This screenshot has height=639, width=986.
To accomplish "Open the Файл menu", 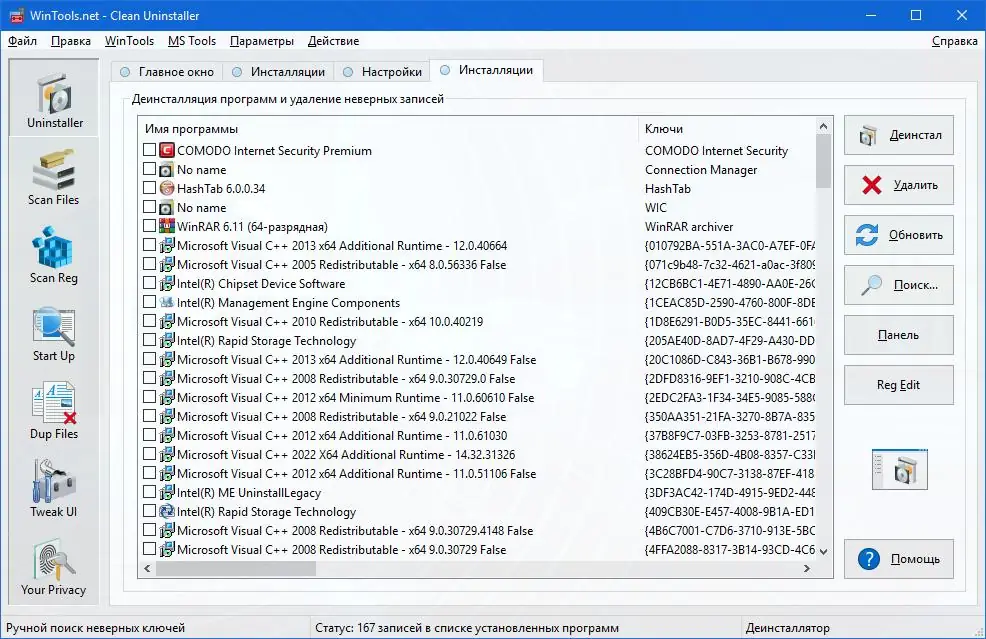I will click(x=22, y=41).
